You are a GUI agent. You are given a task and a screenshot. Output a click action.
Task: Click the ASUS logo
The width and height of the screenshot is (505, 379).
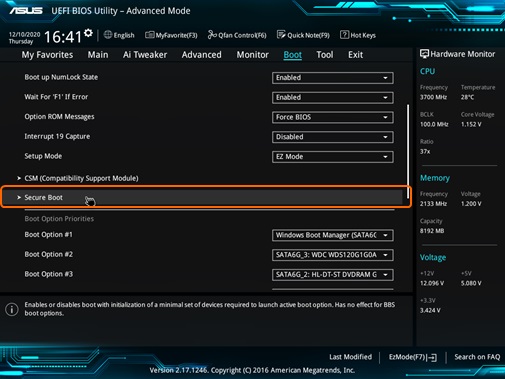tap(26, 11)
